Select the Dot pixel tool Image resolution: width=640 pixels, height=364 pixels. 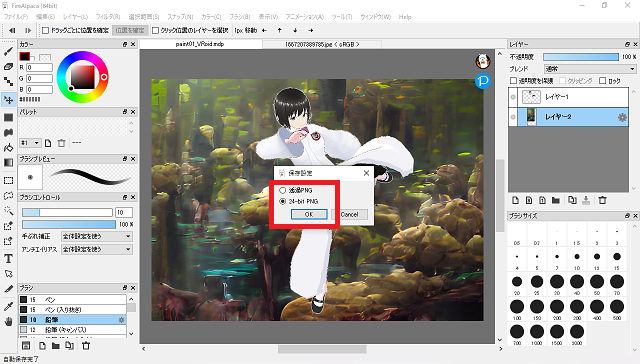pos(8,81)
